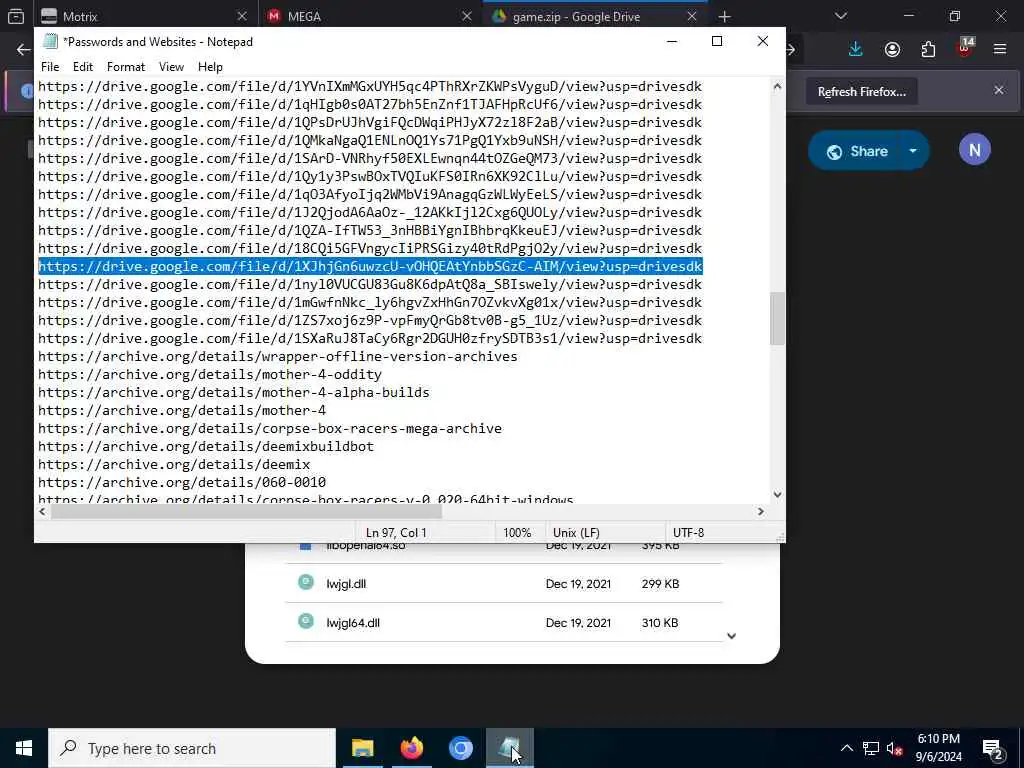This screenshot has height=768, width=1024.
Task: Open the Notepad Help menu
Action: 210,67
